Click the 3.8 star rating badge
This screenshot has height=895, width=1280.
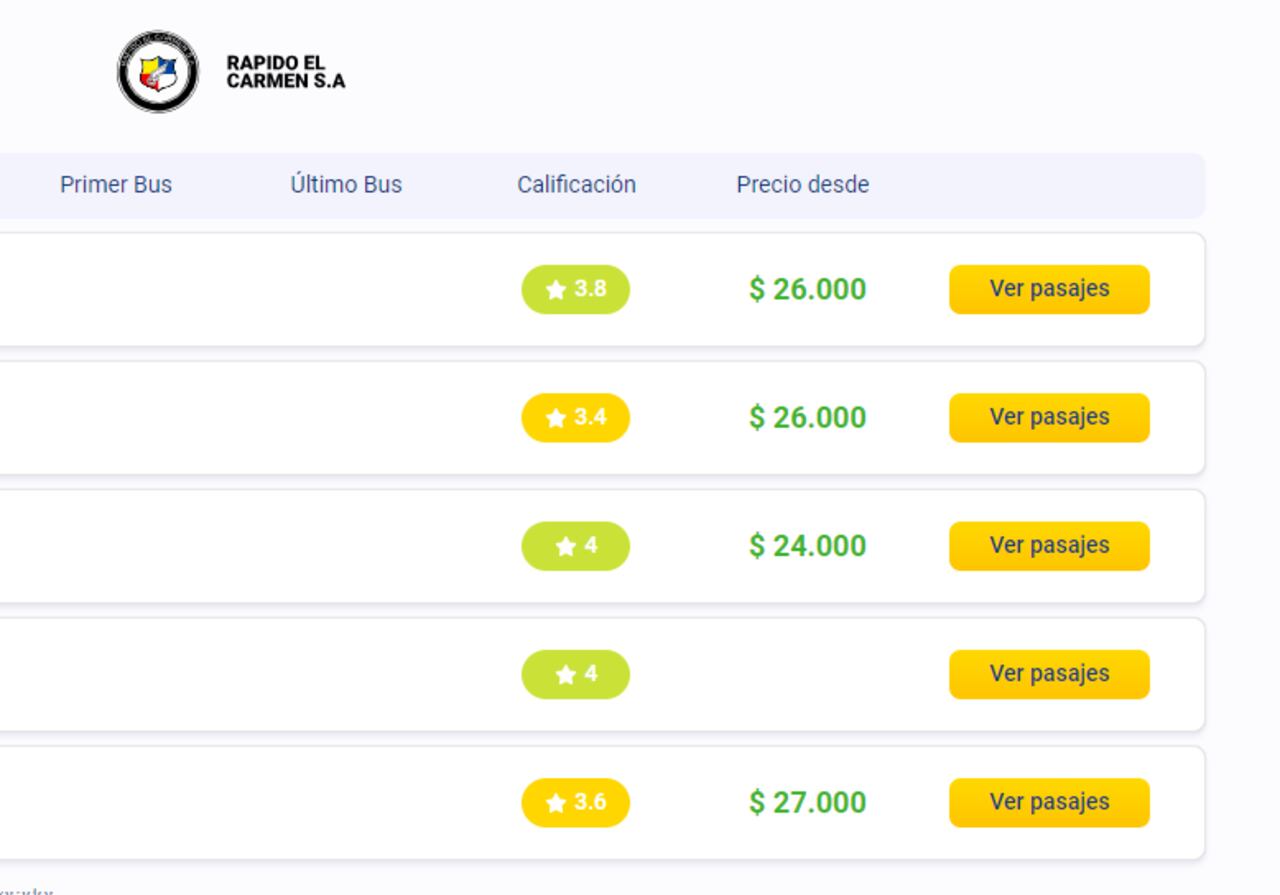coord(575,289)
